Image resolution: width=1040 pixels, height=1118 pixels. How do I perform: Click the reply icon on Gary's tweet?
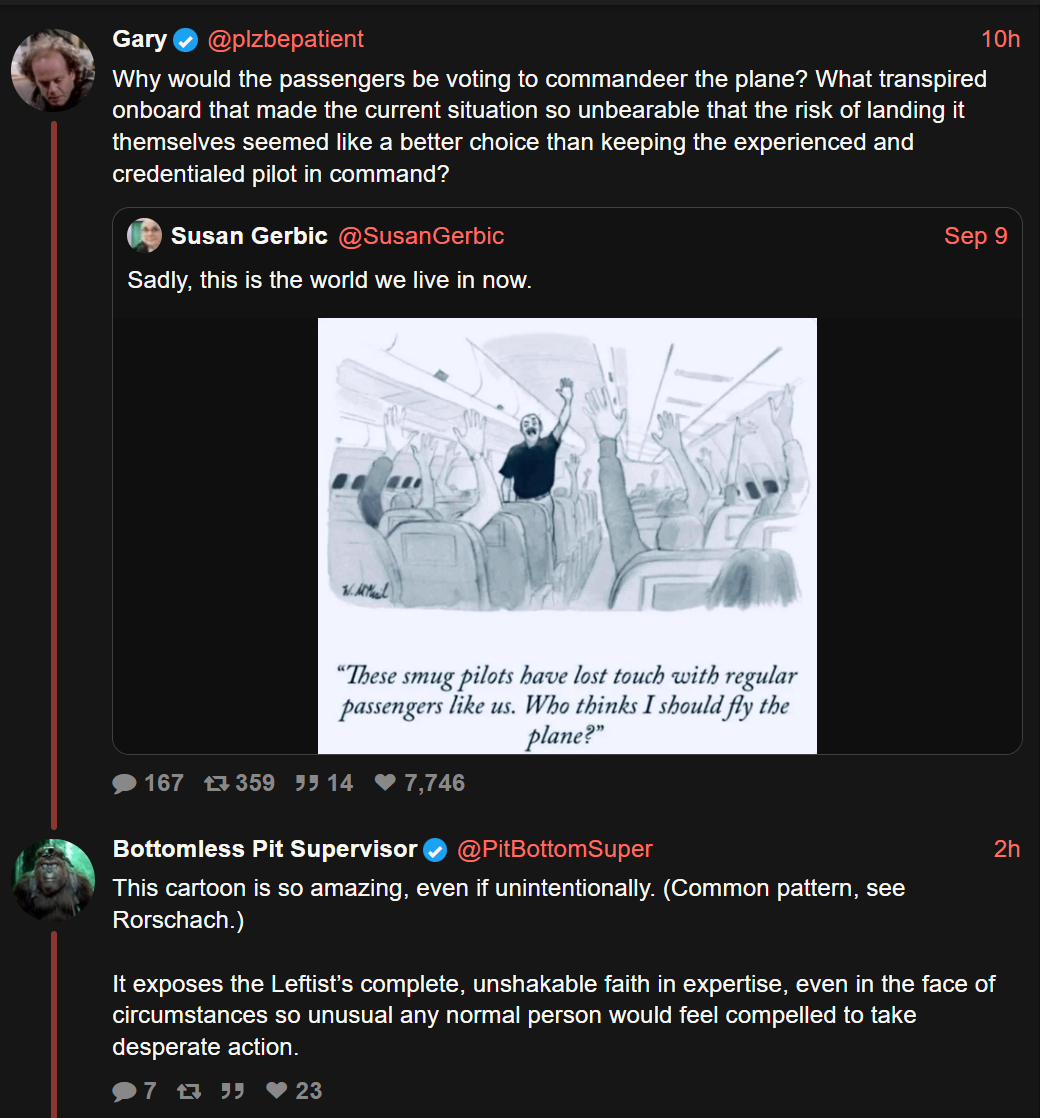(125, 783)
